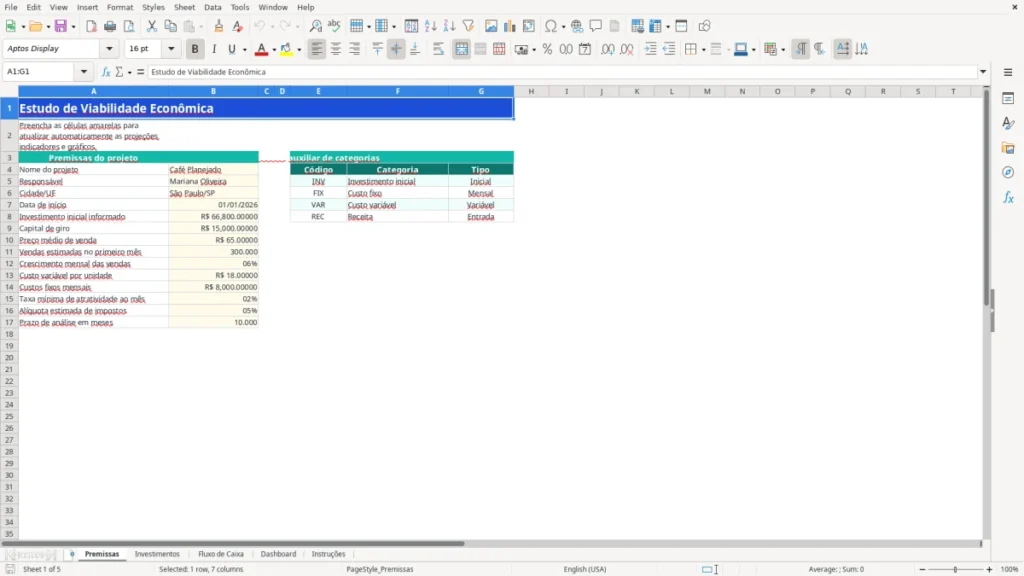Open the Navigator sidebar panel
1024x576 pixels.
coord(1008,172)
